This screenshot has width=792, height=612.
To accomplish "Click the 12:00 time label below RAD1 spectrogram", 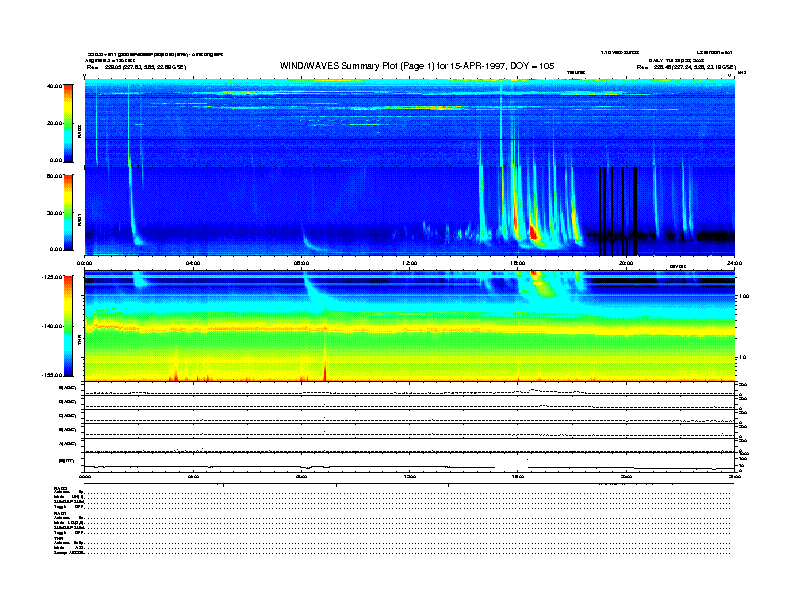I will tap(410, 263).
